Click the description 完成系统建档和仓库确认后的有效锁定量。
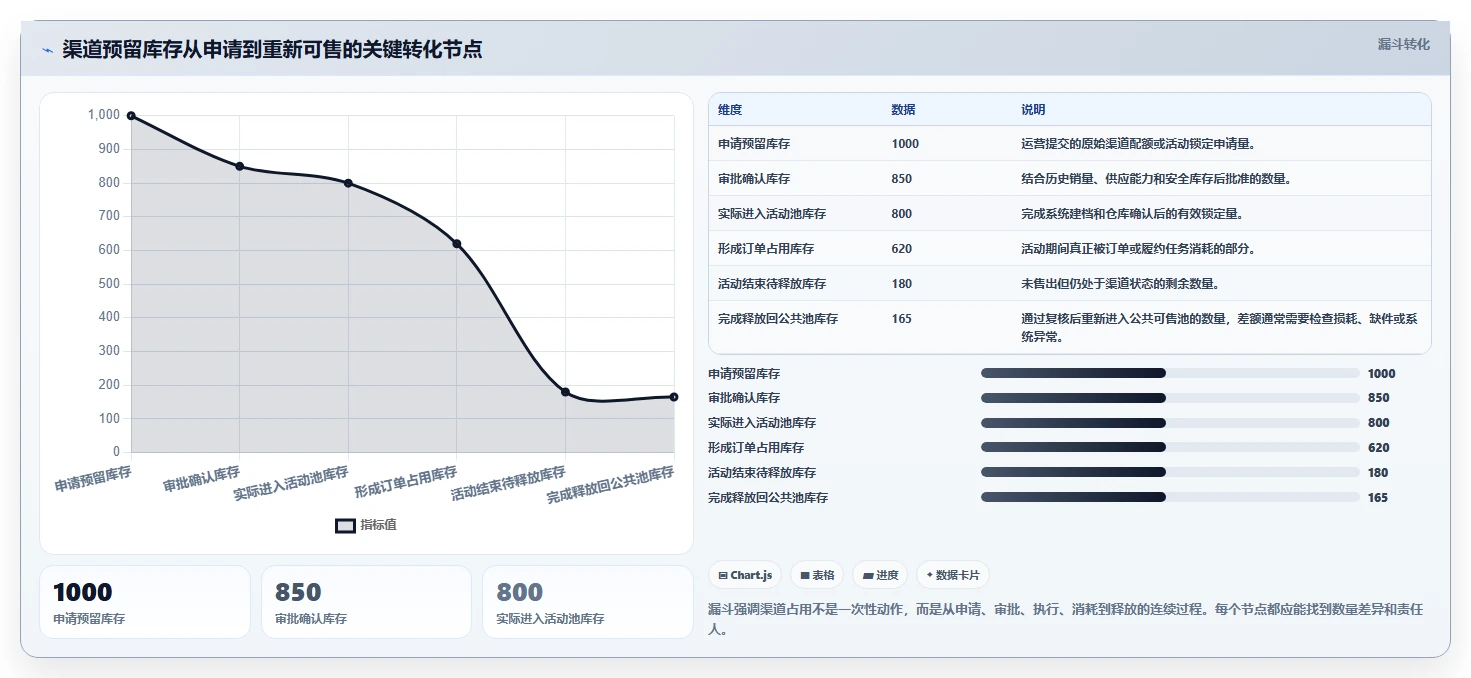The width and height of the screenshot is (1471, 678). point(1132,214)
